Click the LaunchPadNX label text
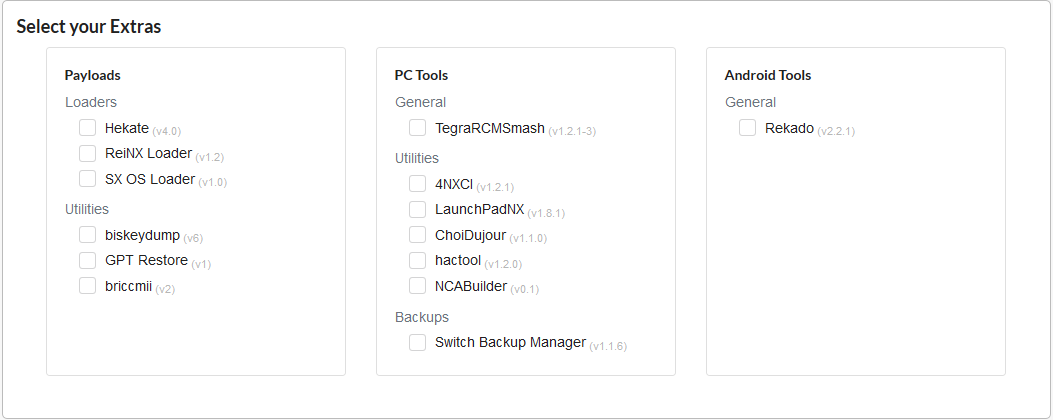The image size is (1053, 420). [479, 209]
